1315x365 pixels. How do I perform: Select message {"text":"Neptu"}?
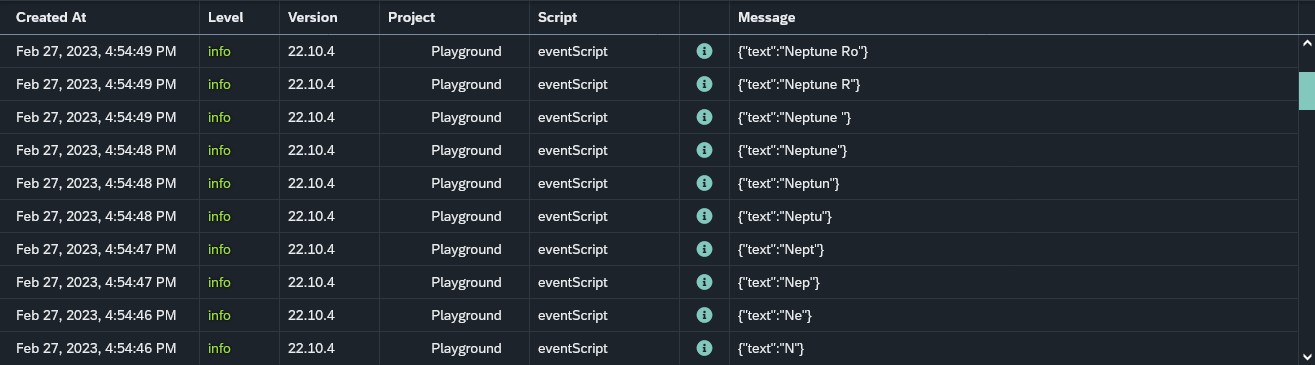coord(785,216)
